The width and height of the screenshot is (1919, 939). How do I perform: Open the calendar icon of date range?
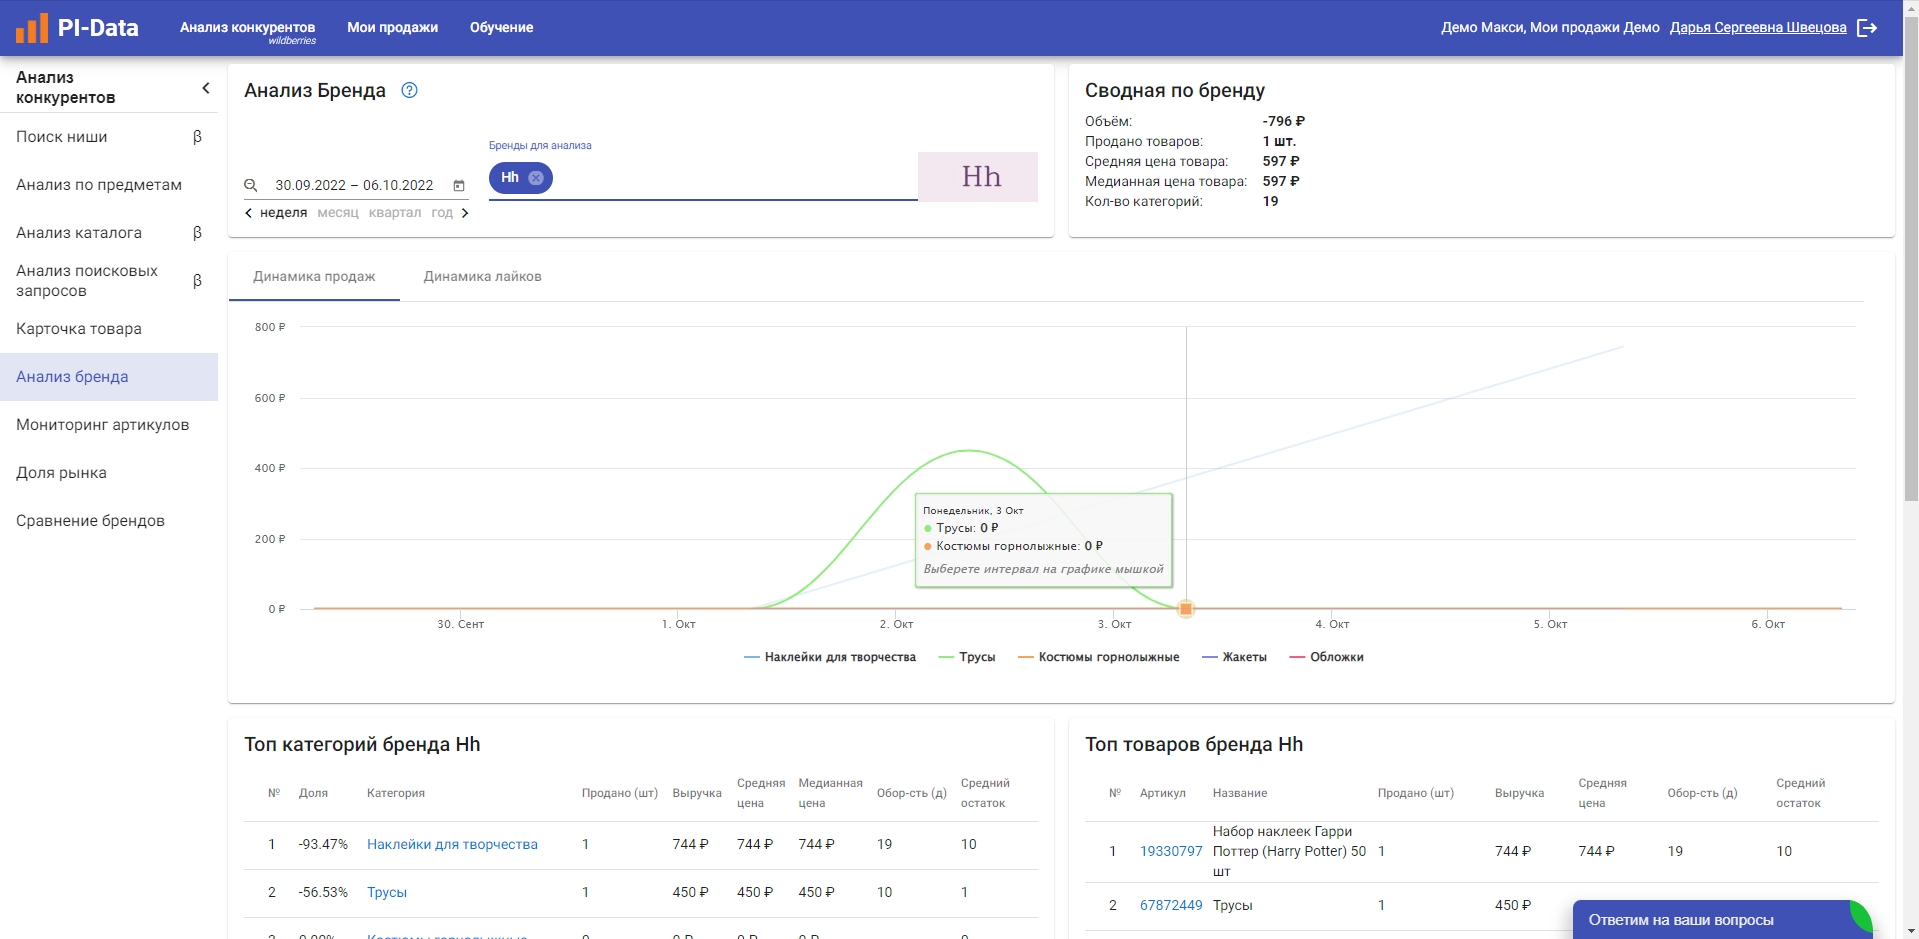(x=459, y=185)
